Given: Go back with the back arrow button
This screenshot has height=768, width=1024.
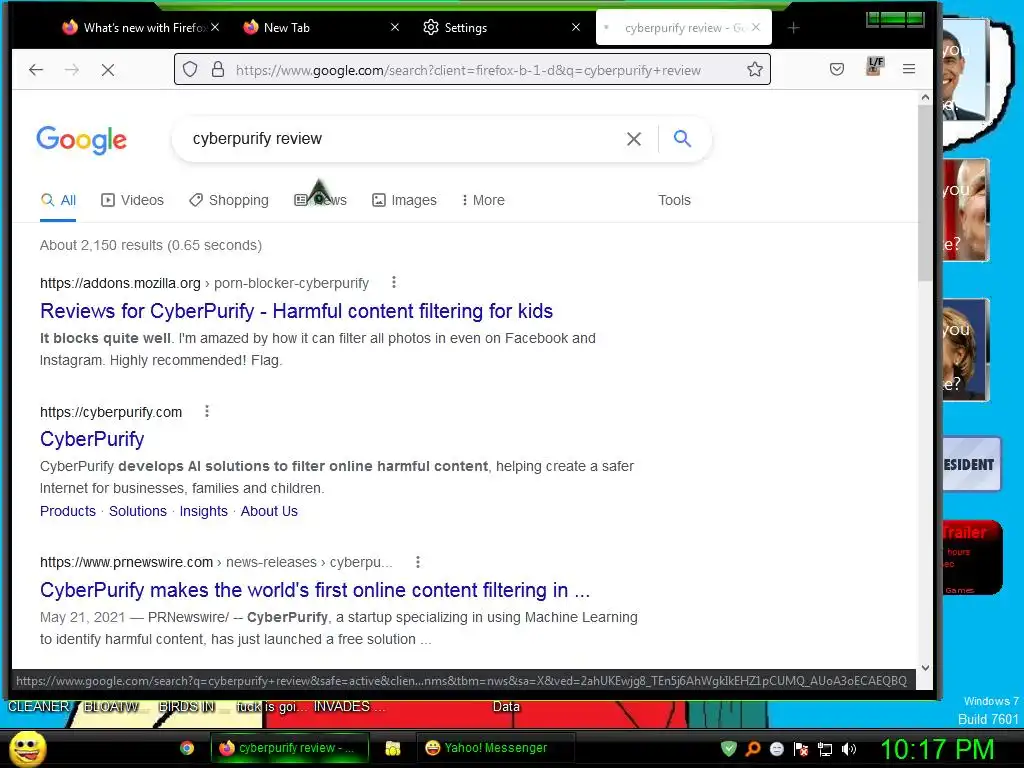Looking at the screenshot, I should click(36, 69).
